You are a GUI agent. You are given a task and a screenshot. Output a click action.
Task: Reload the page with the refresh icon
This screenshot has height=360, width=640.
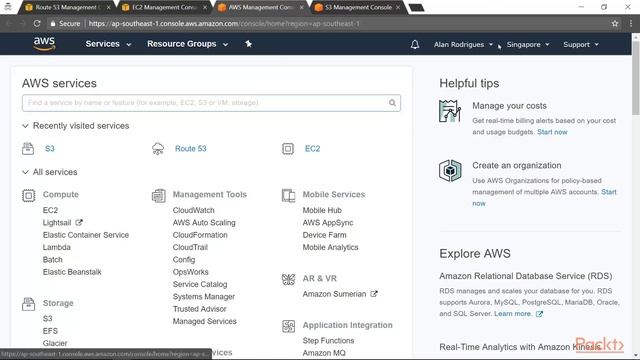pos(37,24)
